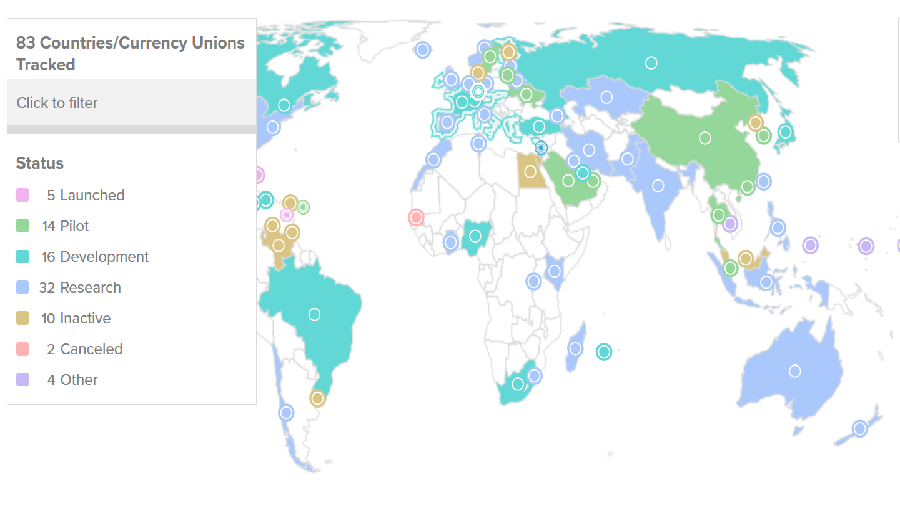Click the red Canceled color swatch
Image resolution: width=900 pixels, height=506 pixels.
[x=22, y=349]
